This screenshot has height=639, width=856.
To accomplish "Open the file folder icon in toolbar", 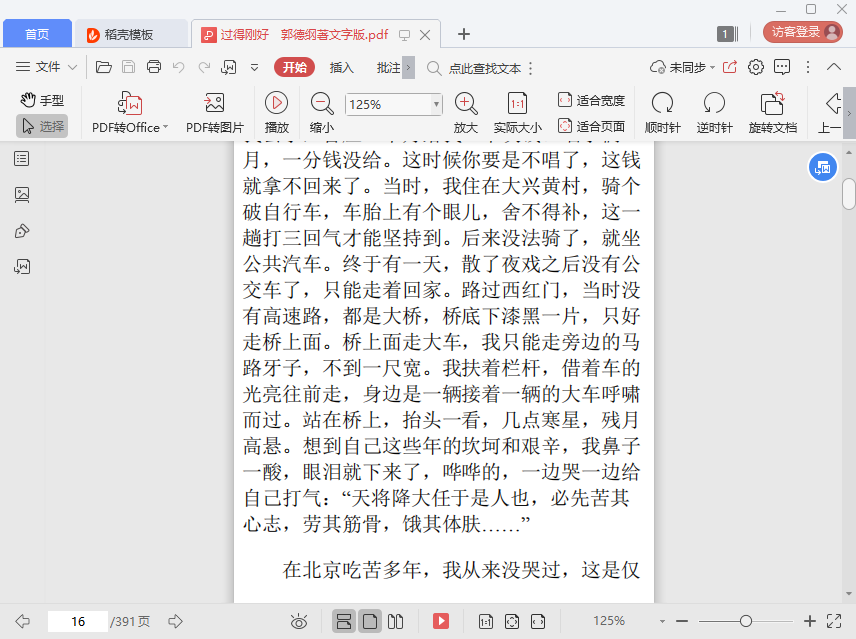I will tap(104, 67).
